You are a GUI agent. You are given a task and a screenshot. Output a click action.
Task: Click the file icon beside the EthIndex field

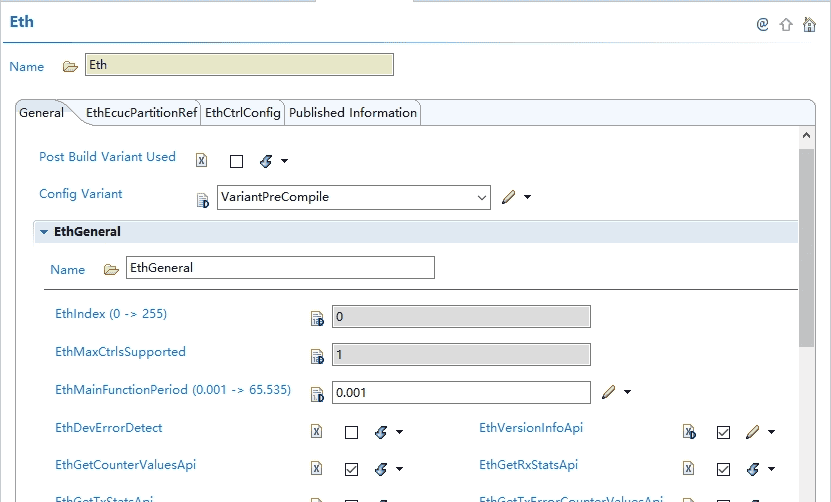pyautogui.click(x=317, y=319)
